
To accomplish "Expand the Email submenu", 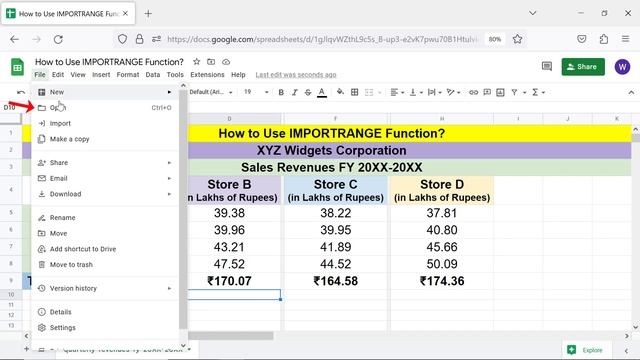I will (105, 178).
